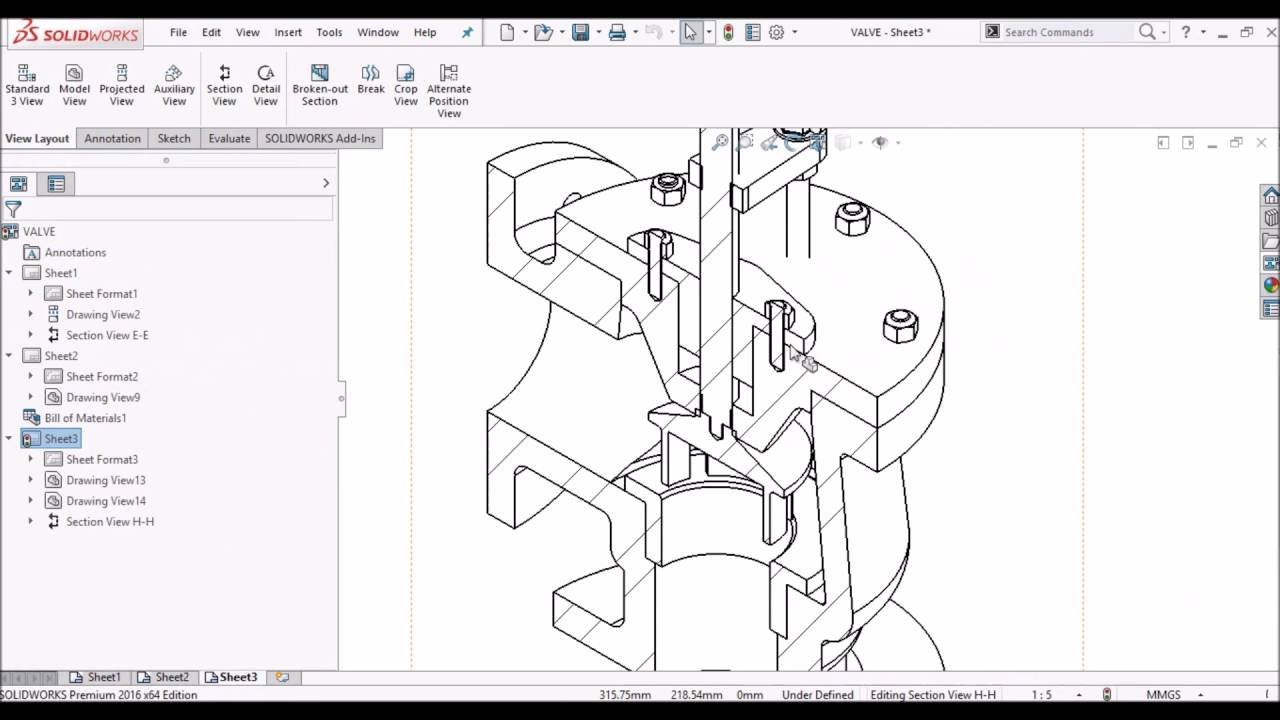Open File Properties from the quick toolbar
1280x720 pixels.
(x=753, y=32)
